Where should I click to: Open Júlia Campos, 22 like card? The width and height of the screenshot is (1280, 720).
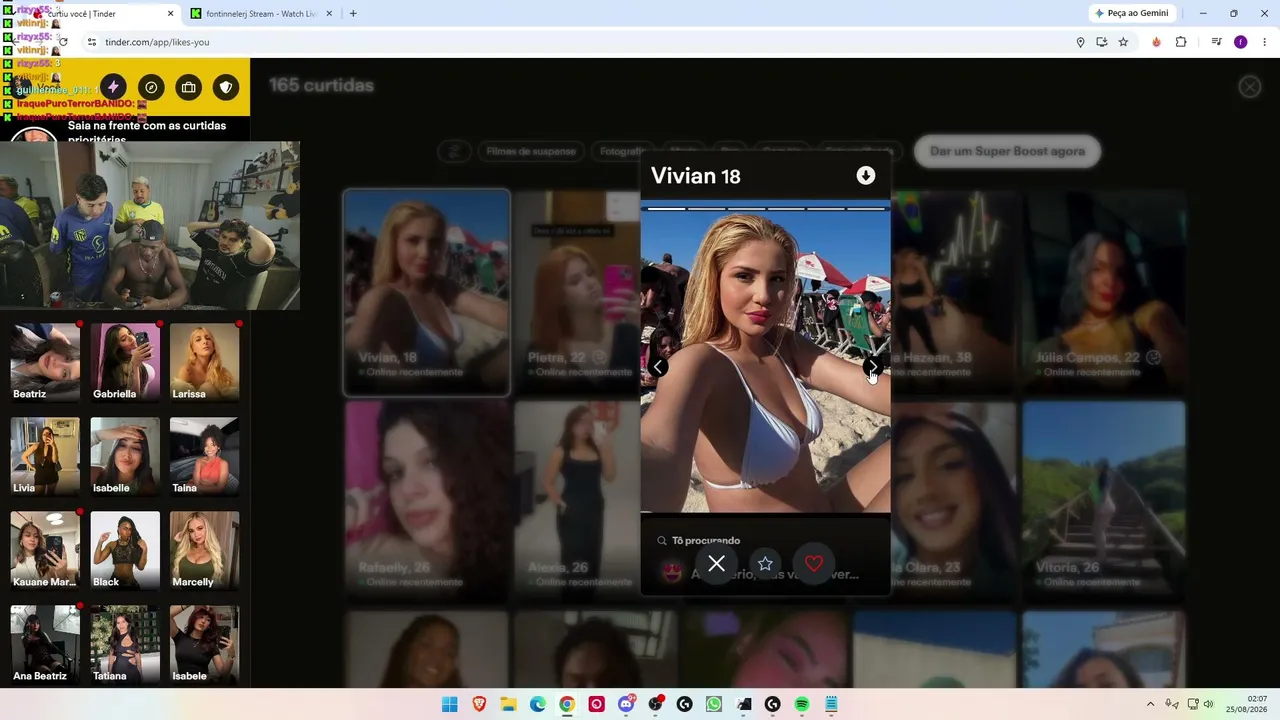(1103, 292)
